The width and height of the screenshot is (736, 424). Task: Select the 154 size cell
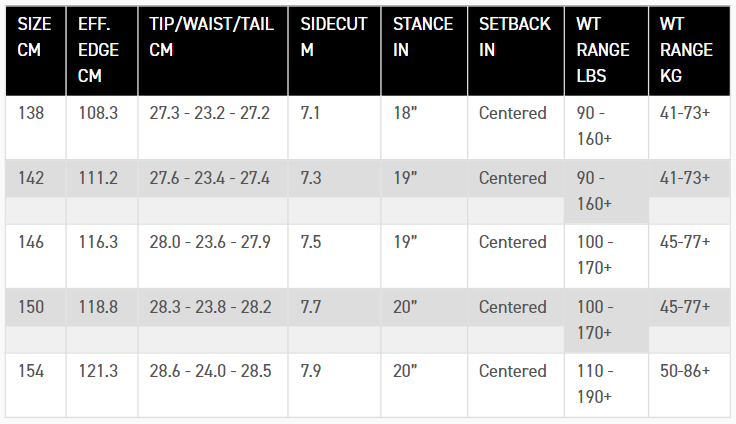[32, 371]
